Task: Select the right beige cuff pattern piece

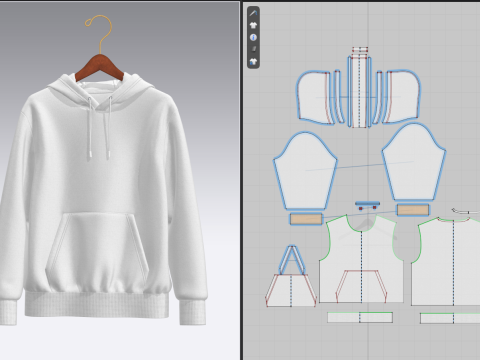Action: (x=413, y=210)
